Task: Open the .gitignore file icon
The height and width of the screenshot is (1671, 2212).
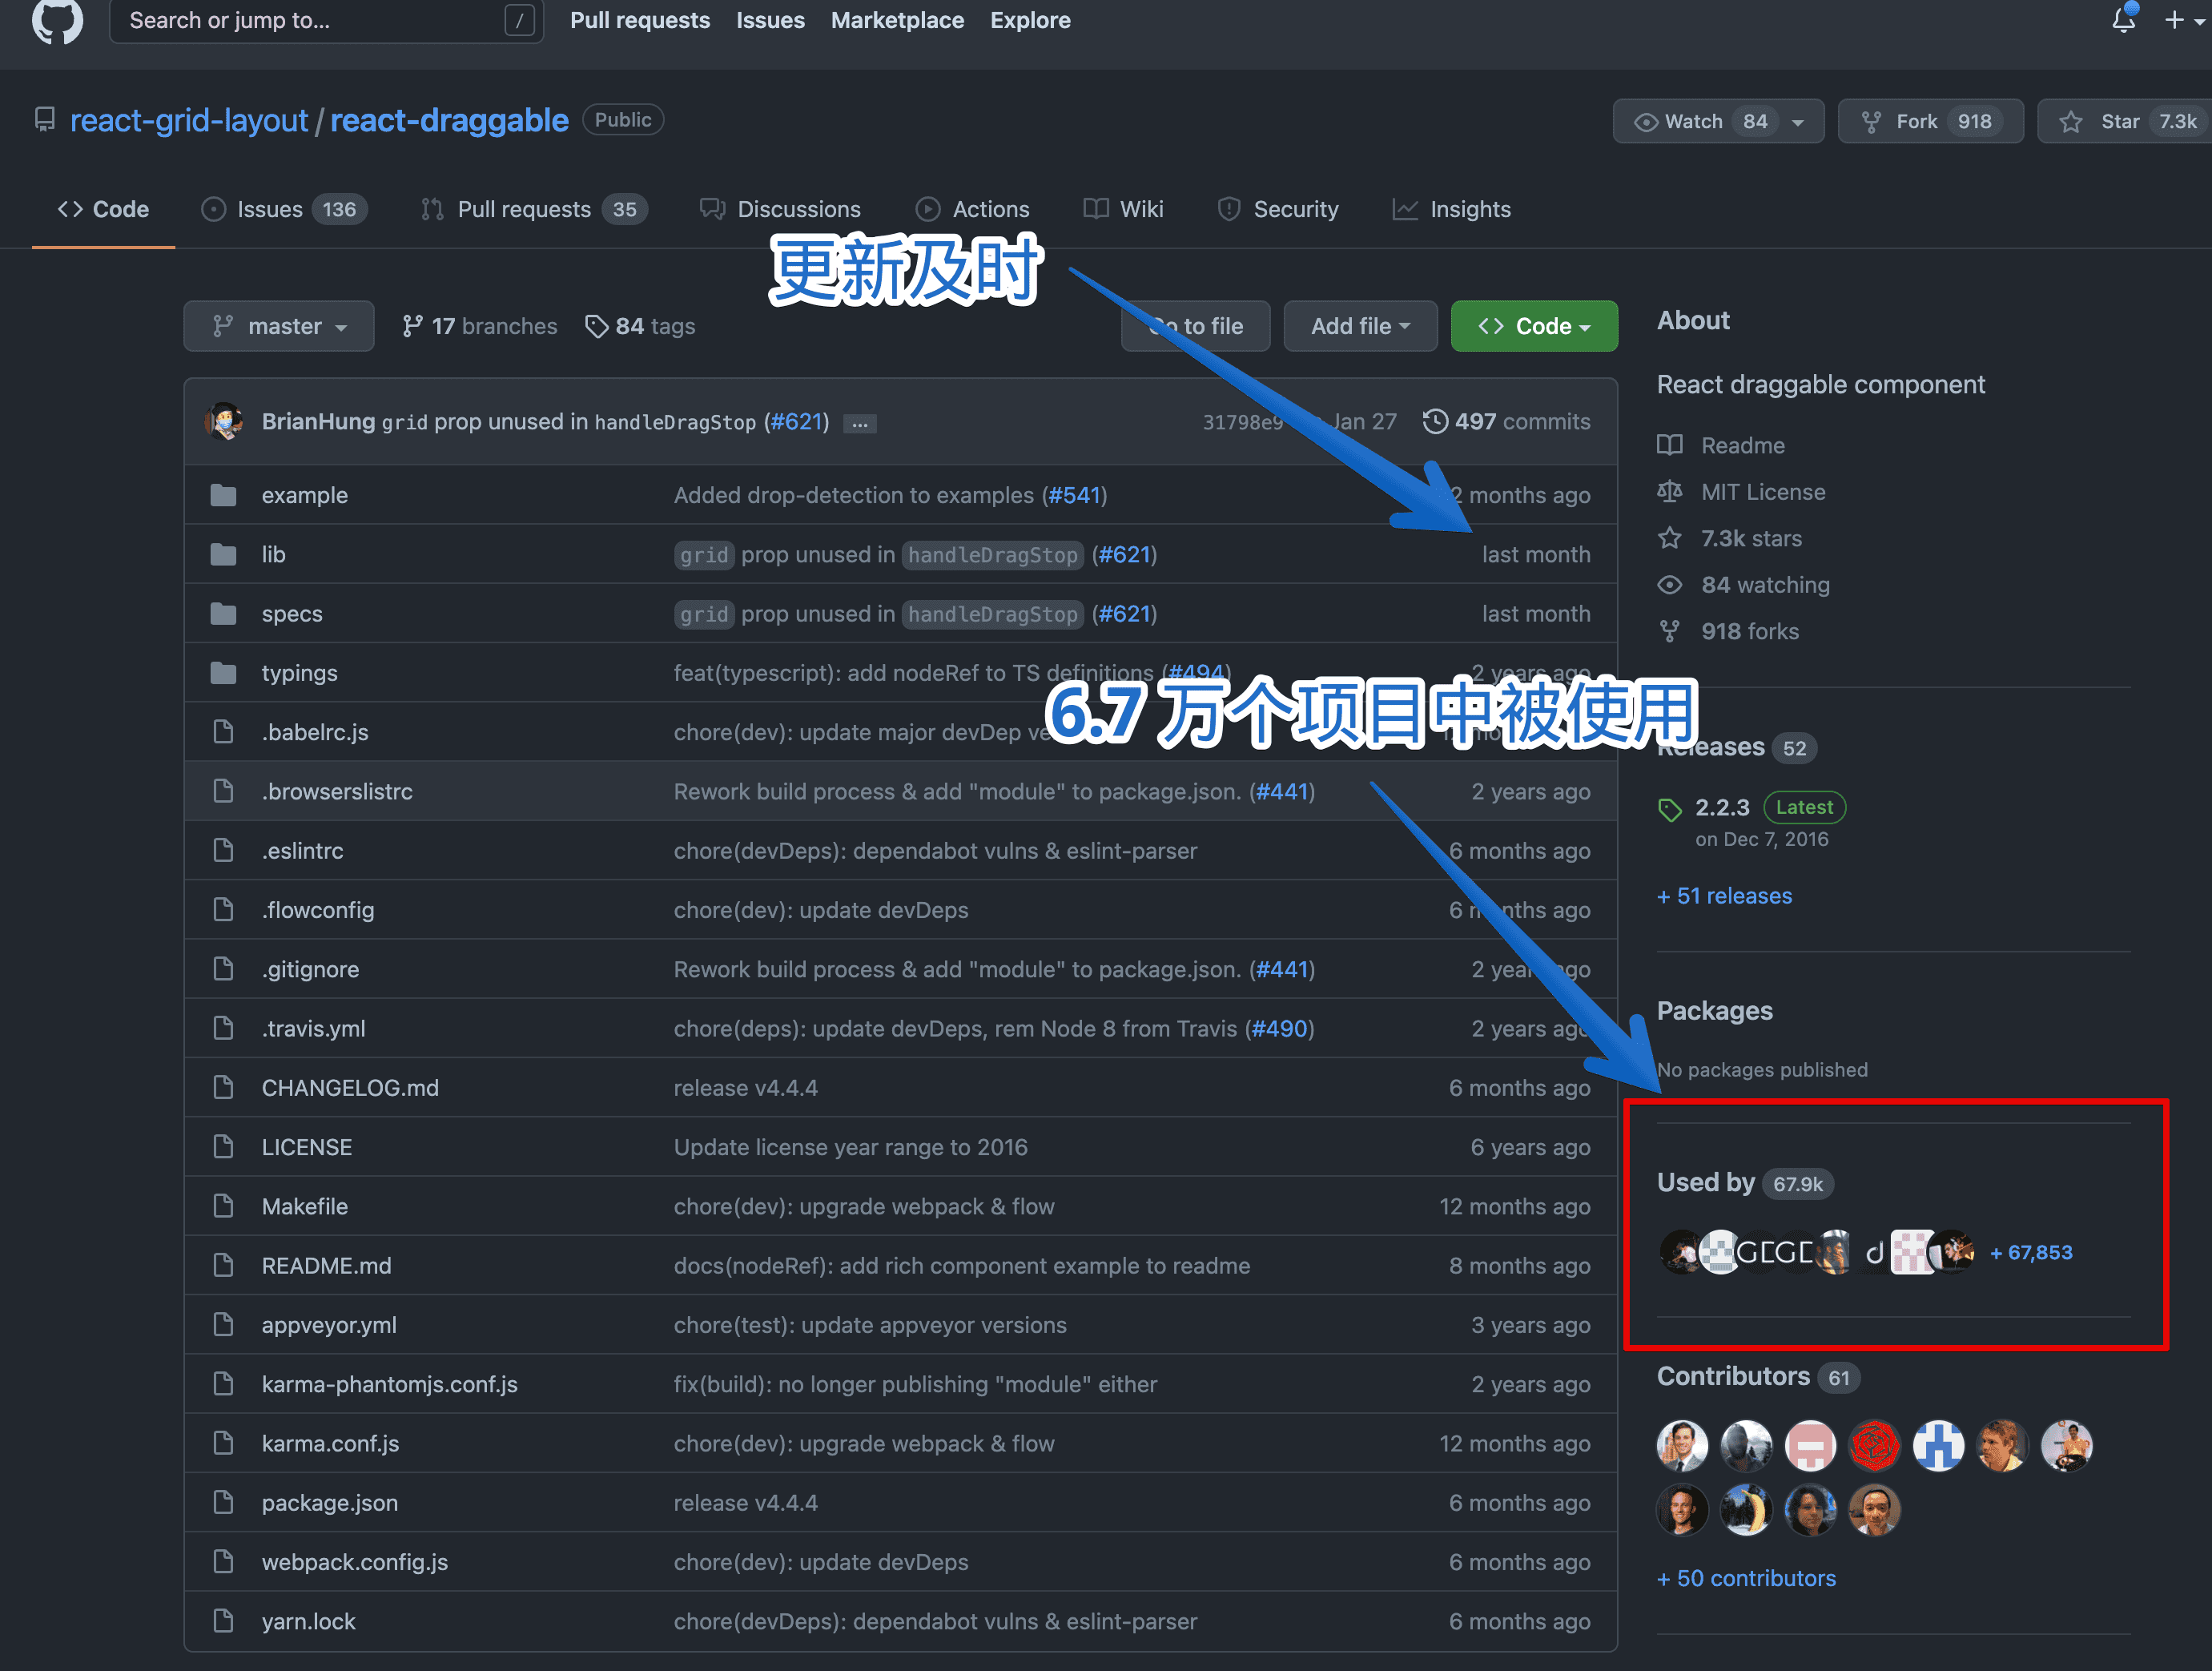Action: pos(223,969)
